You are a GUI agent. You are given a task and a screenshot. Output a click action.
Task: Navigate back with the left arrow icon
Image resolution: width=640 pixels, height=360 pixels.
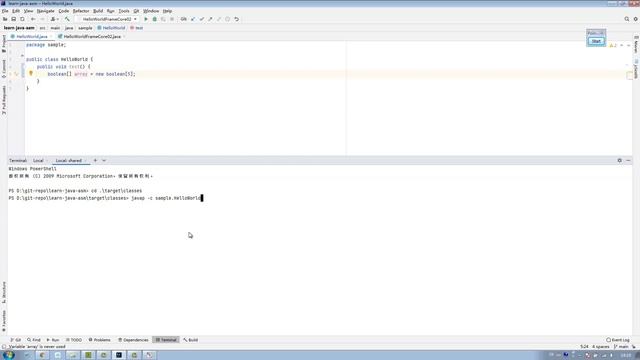click(x=33, y=19)
